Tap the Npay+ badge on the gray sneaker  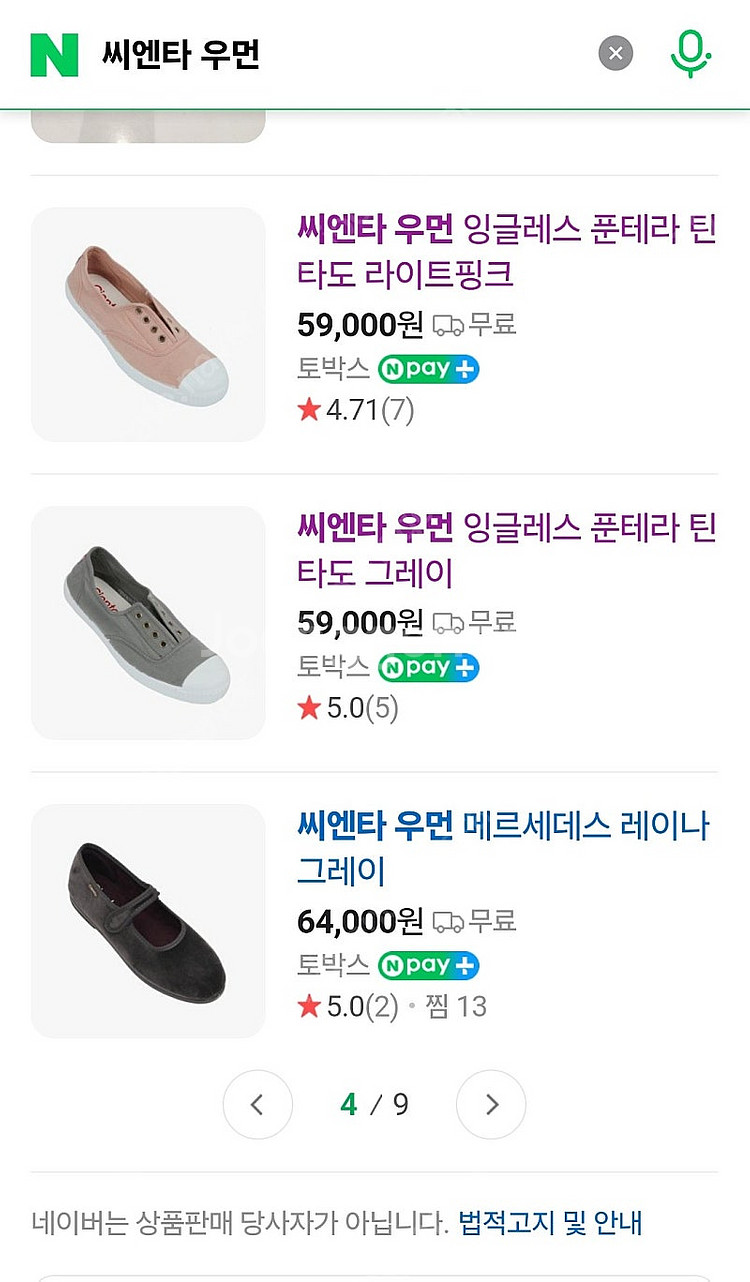click(x=429, y=667)
